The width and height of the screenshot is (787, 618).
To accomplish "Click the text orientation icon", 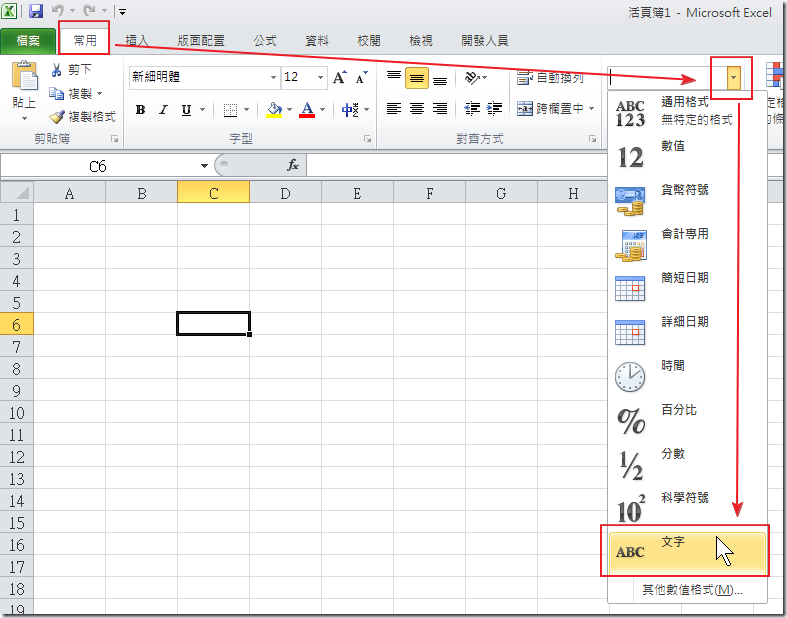I will (472, 77).
